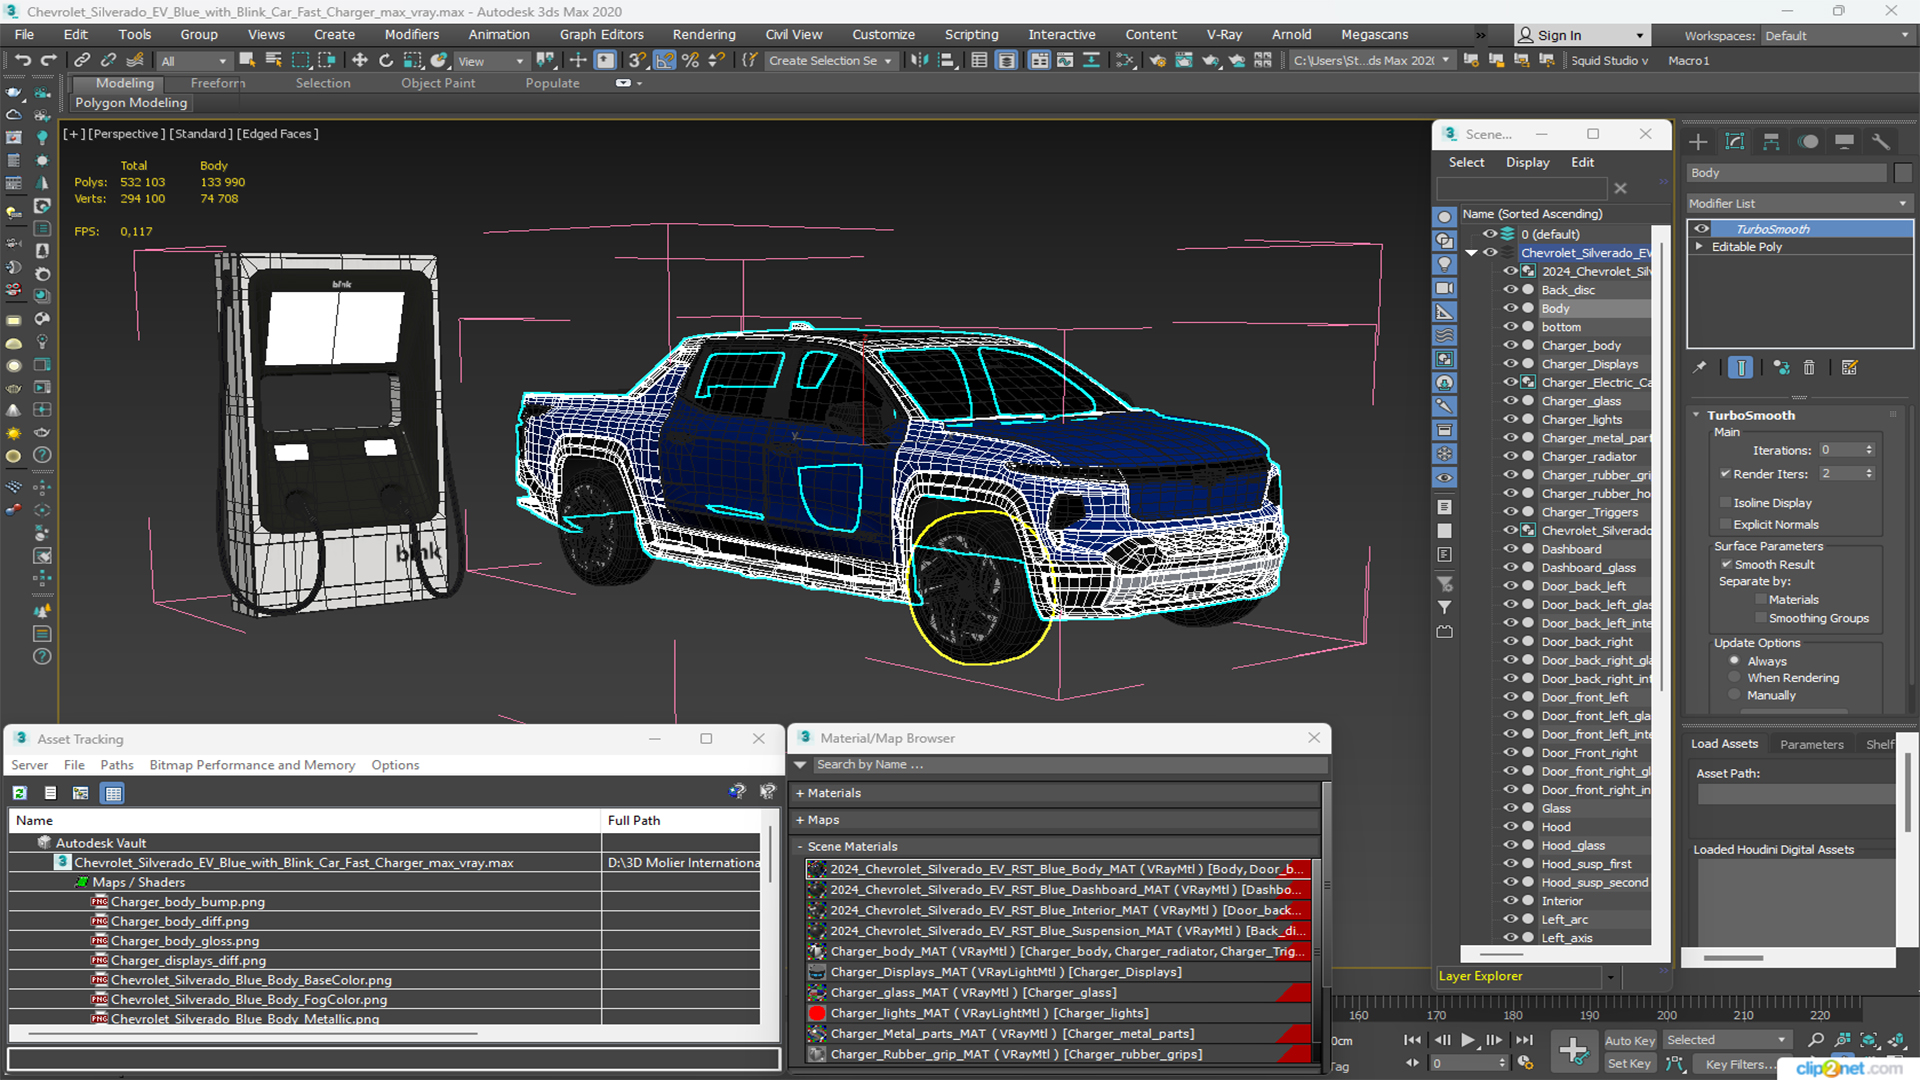Select the Manually update option
The width and height of the screenshot is (1920, 1080).
[1735, 696]
